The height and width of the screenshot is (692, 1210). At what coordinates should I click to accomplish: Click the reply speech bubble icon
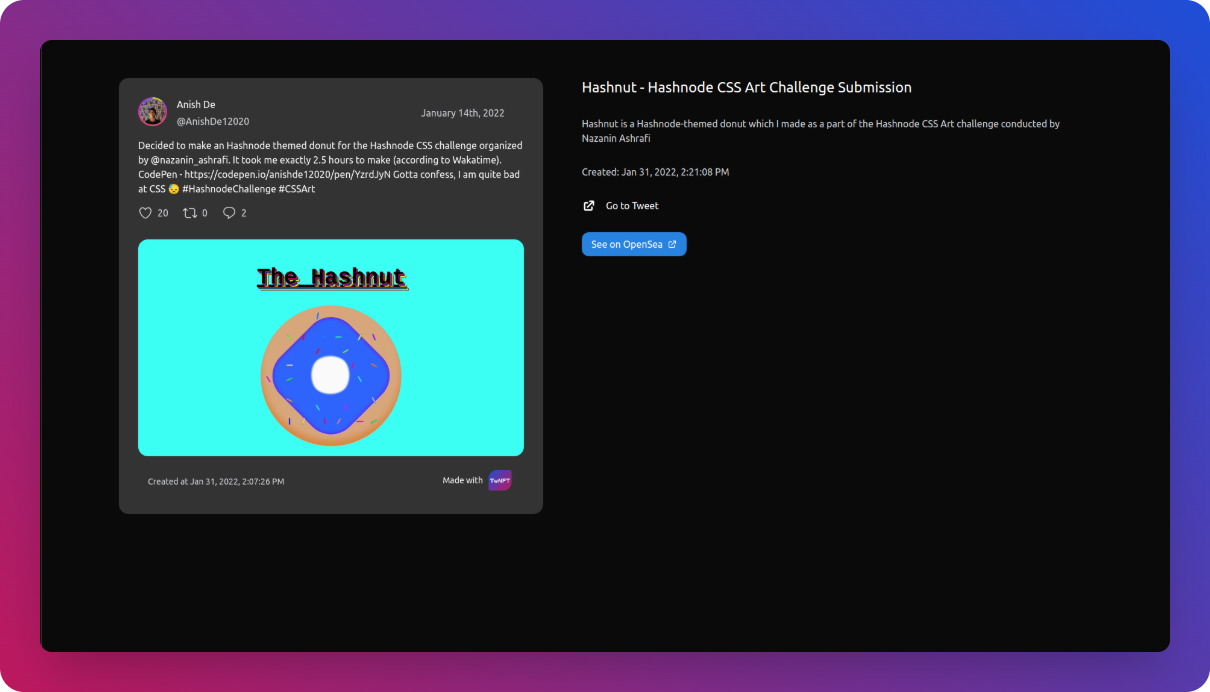pos(229,213)
